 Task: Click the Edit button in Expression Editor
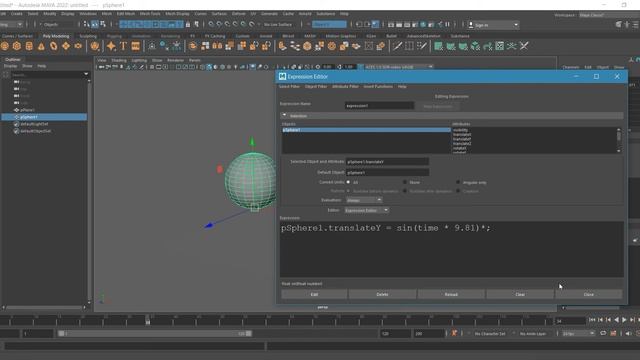click(314, 294)
